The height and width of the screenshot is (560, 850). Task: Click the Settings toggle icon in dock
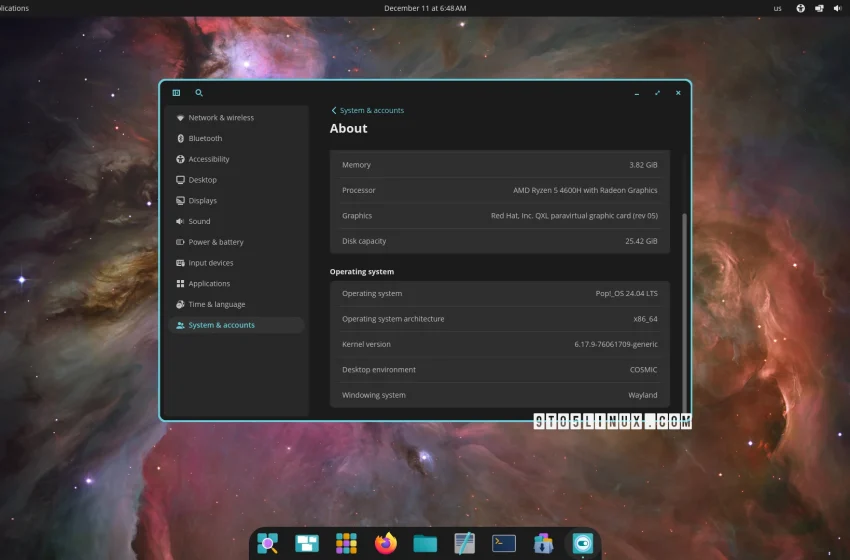[x=582, y=543]
